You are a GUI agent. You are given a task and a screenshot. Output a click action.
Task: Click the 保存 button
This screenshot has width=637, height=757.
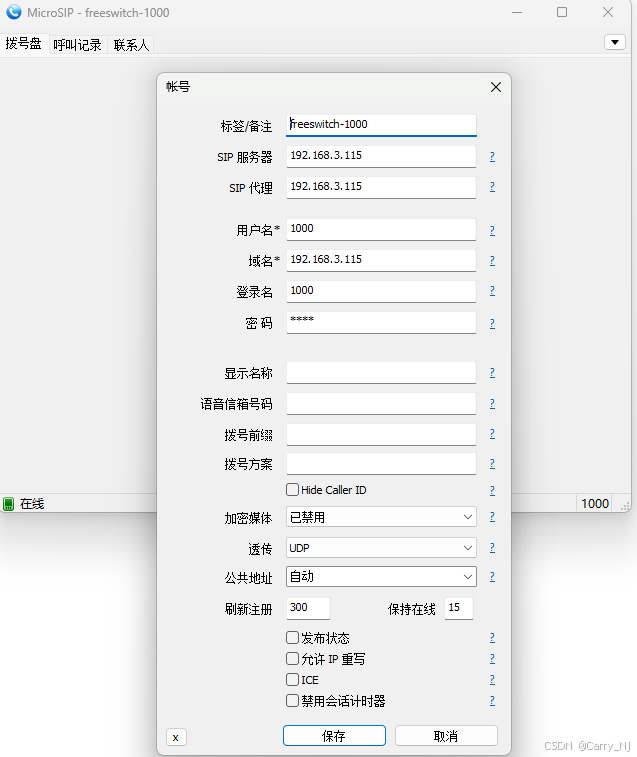click(x=334, y=736)
